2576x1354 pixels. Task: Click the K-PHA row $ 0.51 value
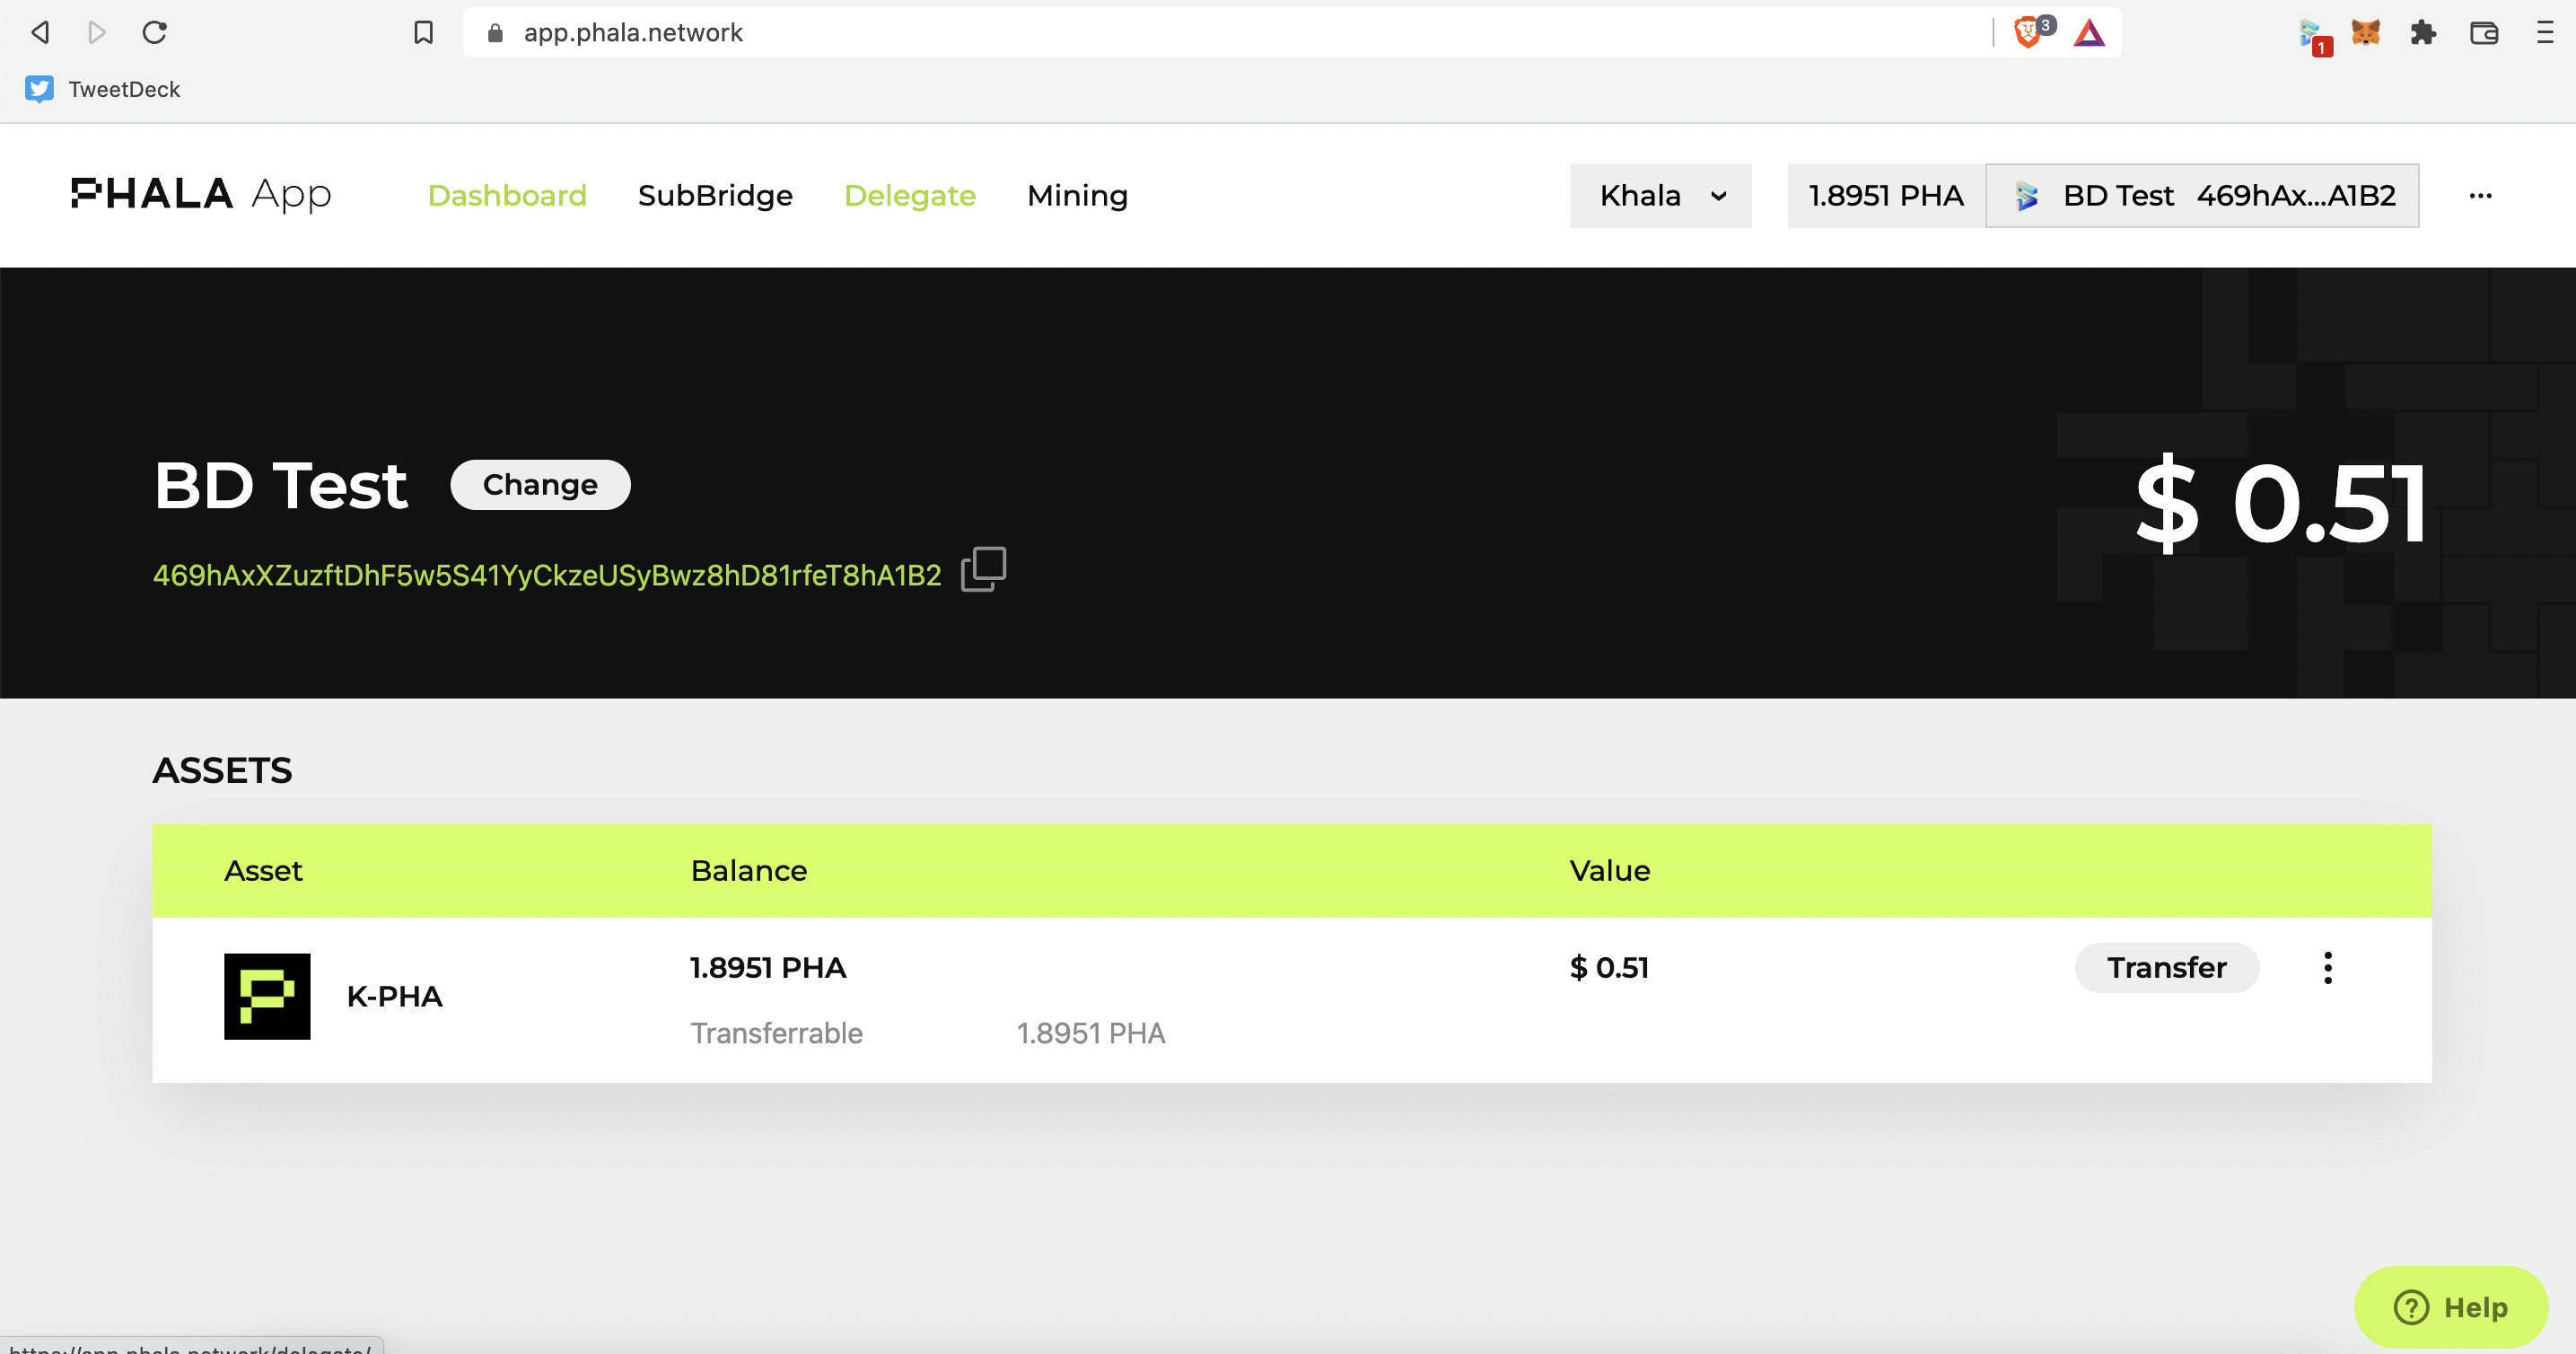click(1609, 967)
